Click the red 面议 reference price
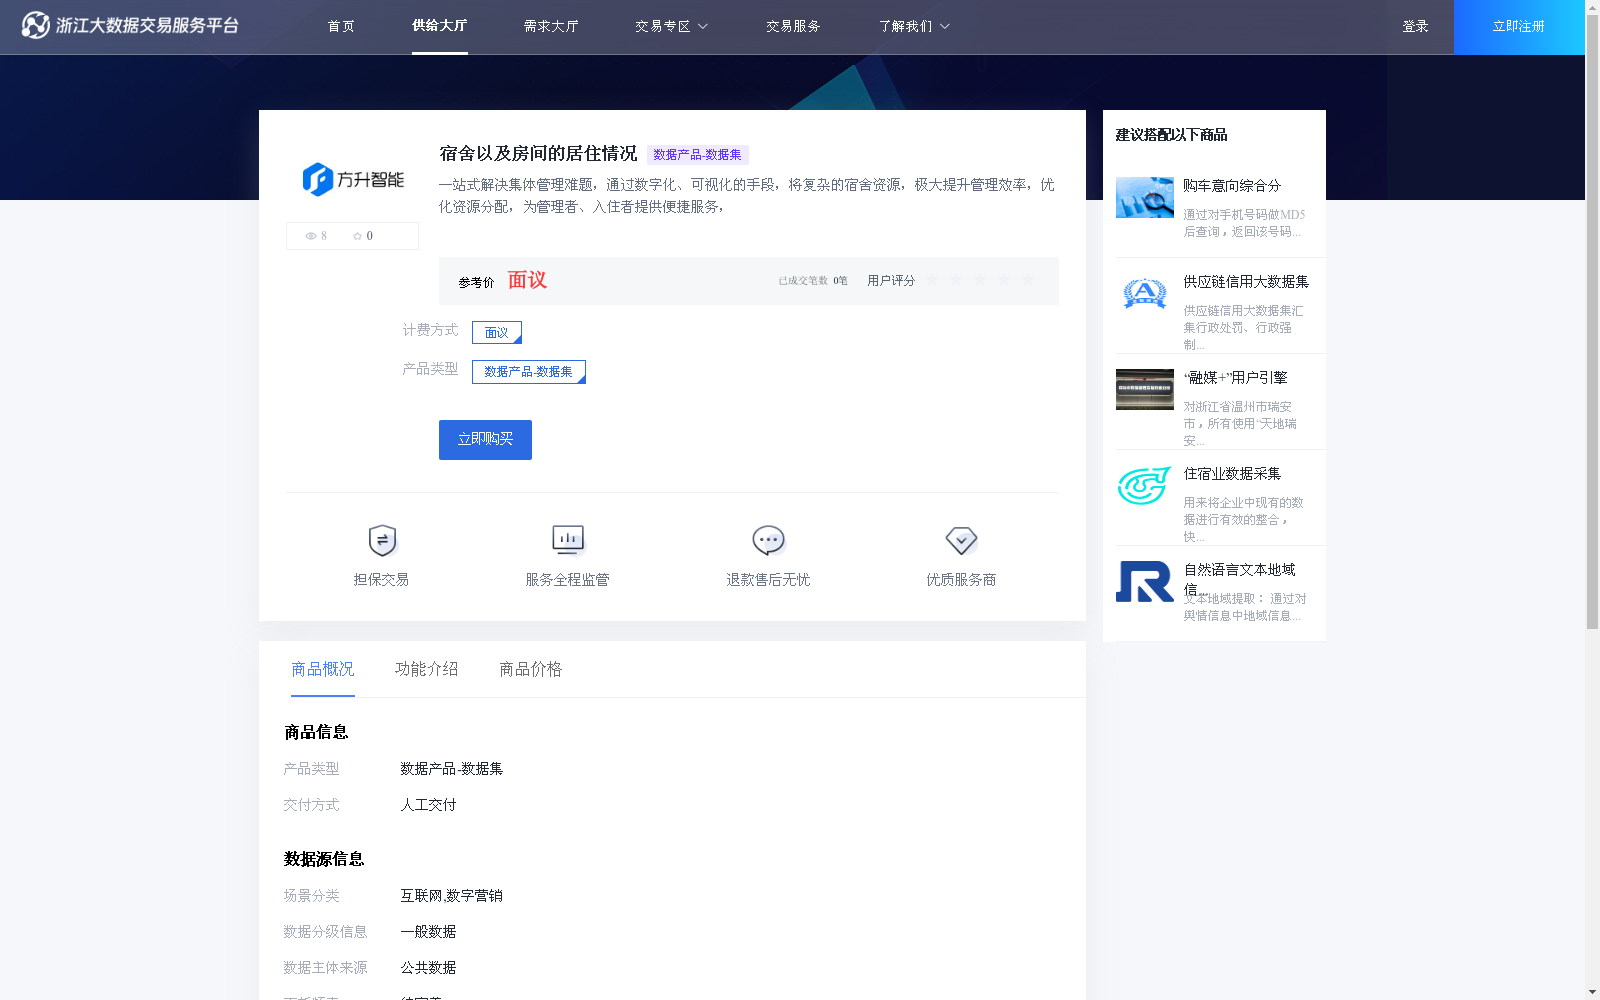 click(x=527, y=280)
